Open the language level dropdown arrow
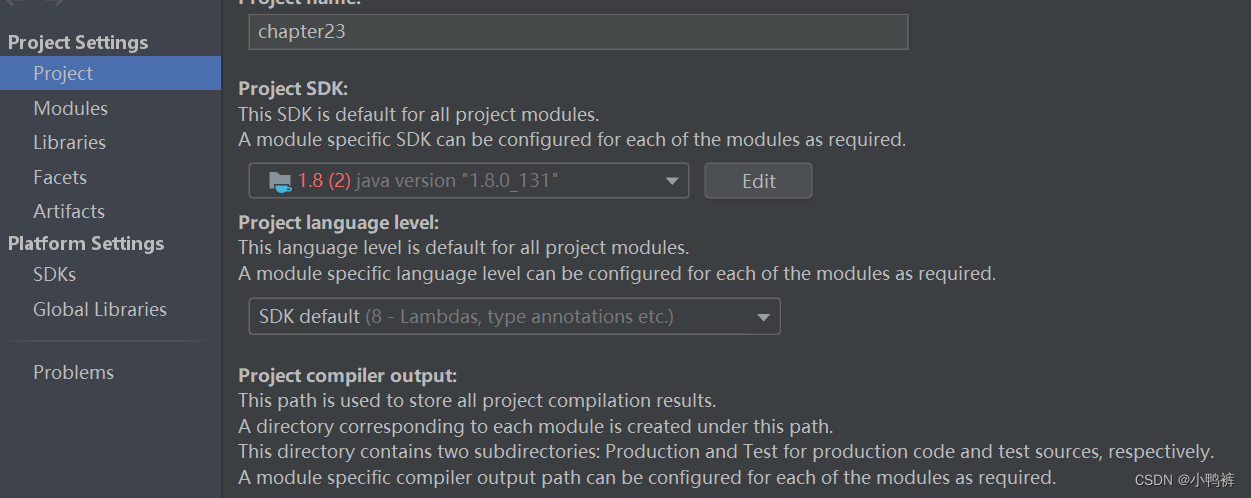Image resolution: width=1251 pixels, height=498 pixels. (763, 317)
